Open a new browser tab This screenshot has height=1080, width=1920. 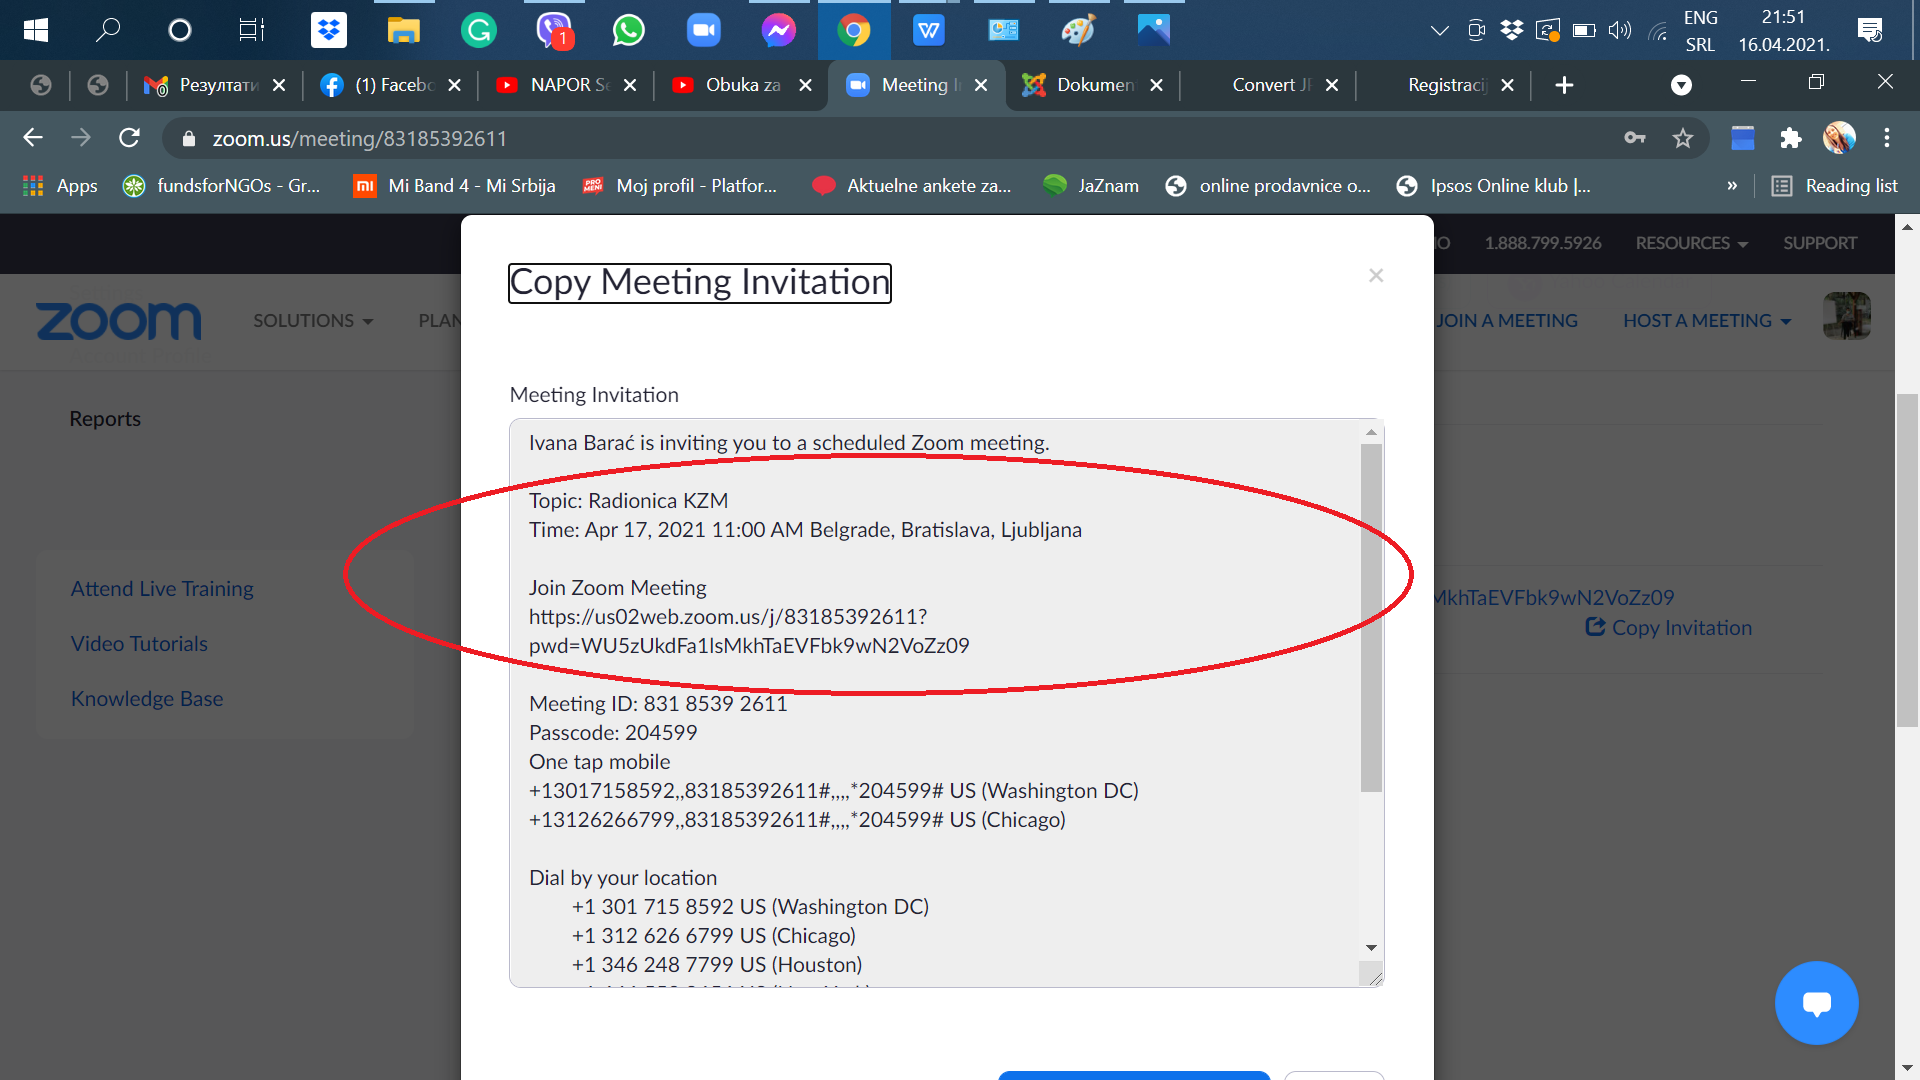[x=1565, y=85]
